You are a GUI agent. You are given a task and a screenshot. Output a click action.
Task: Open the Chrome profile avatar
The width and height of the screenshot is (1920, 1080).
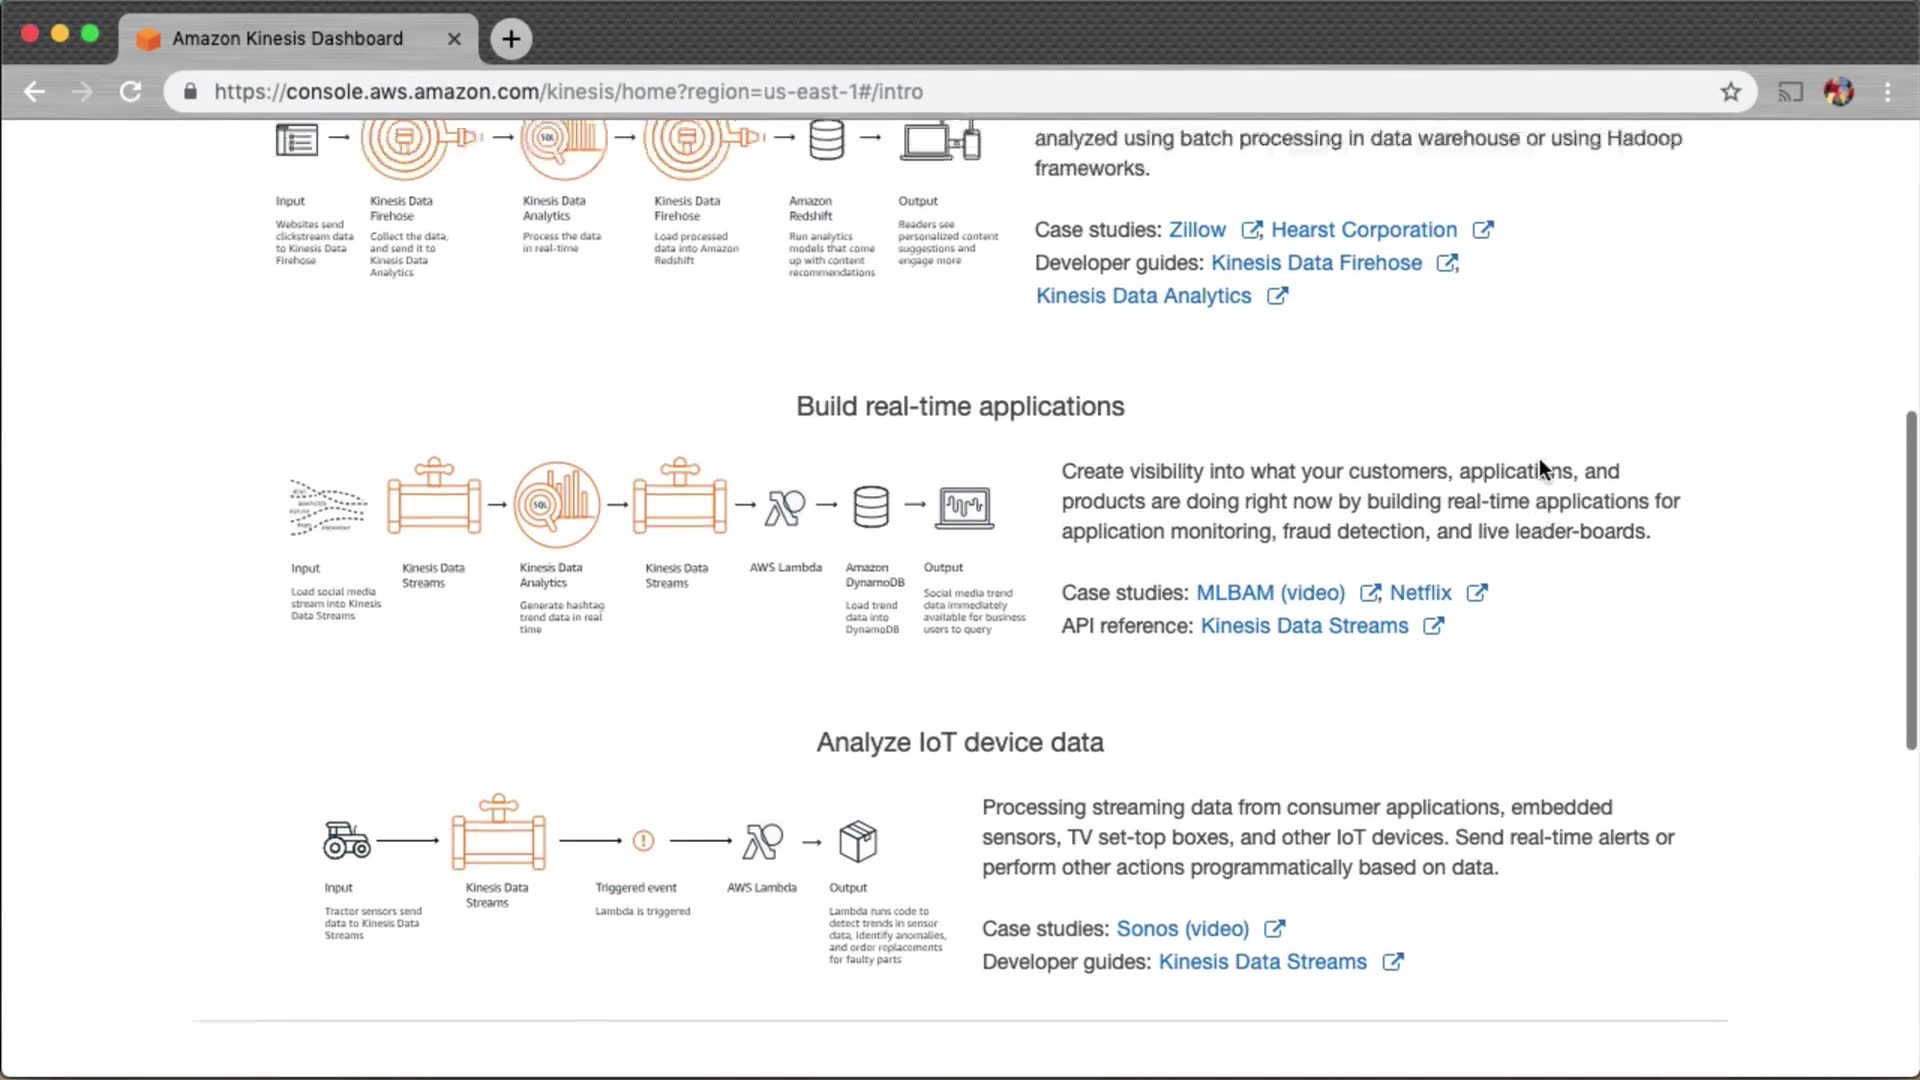pos(1839,92)
